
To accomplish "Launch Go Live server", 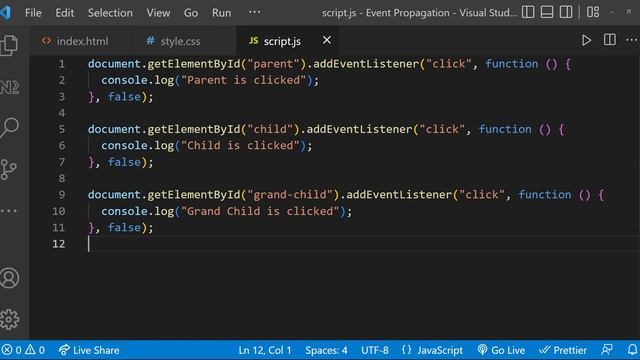I will [501, 350].
